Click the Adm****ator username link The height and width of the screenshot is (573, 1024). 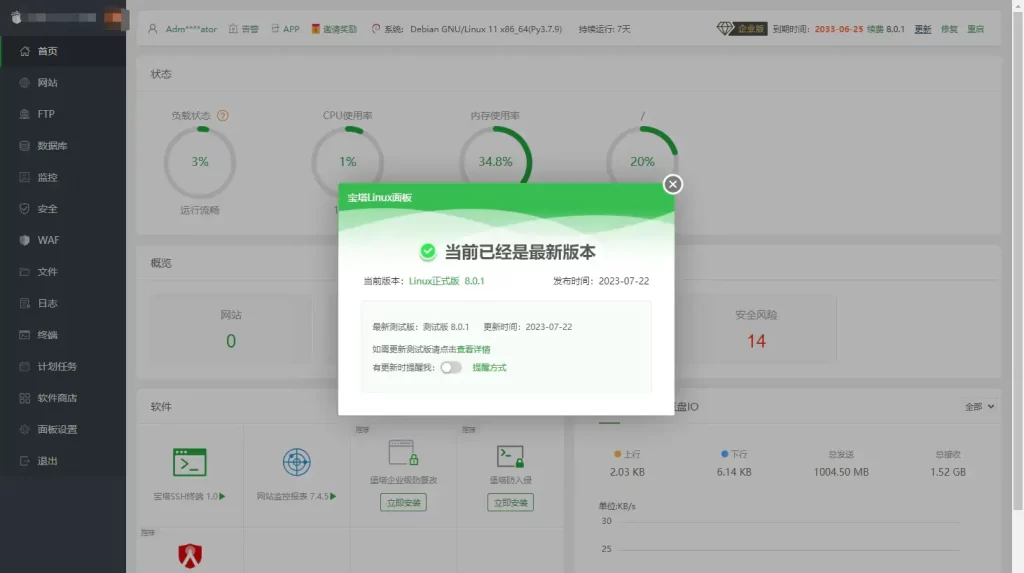(191, 29)
